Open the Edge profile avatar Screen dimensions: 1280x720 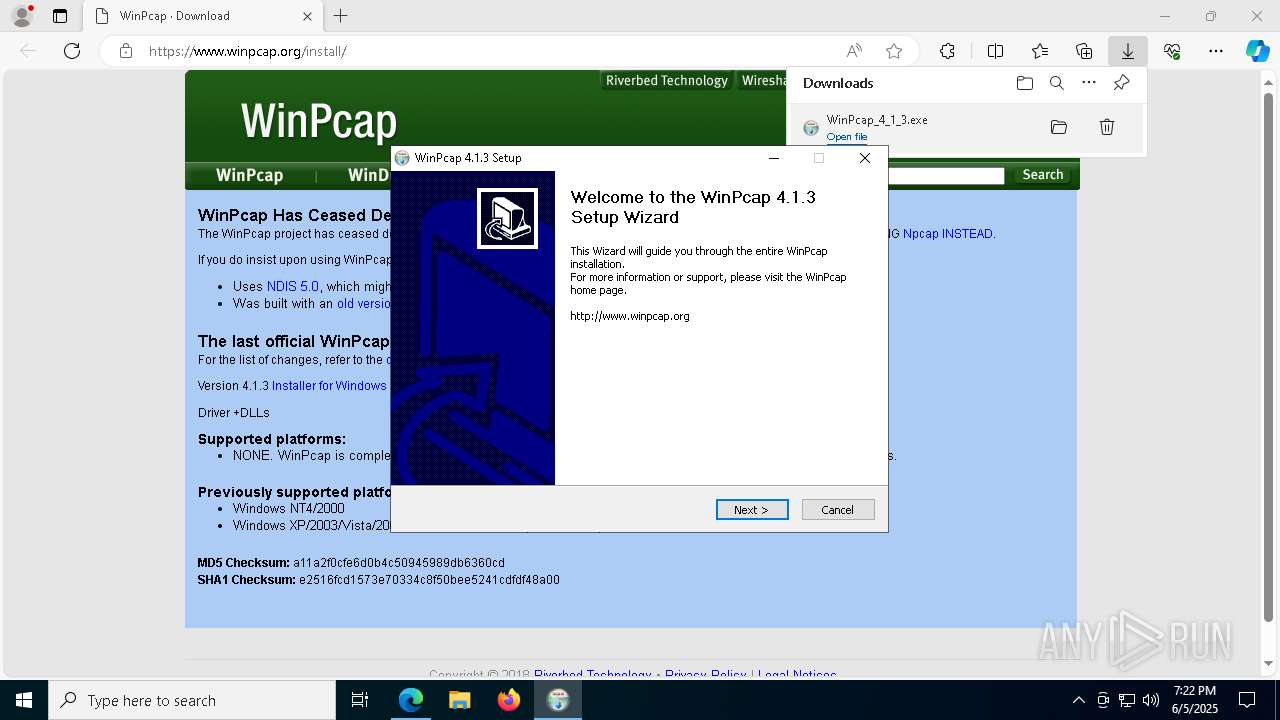[22, 16]
